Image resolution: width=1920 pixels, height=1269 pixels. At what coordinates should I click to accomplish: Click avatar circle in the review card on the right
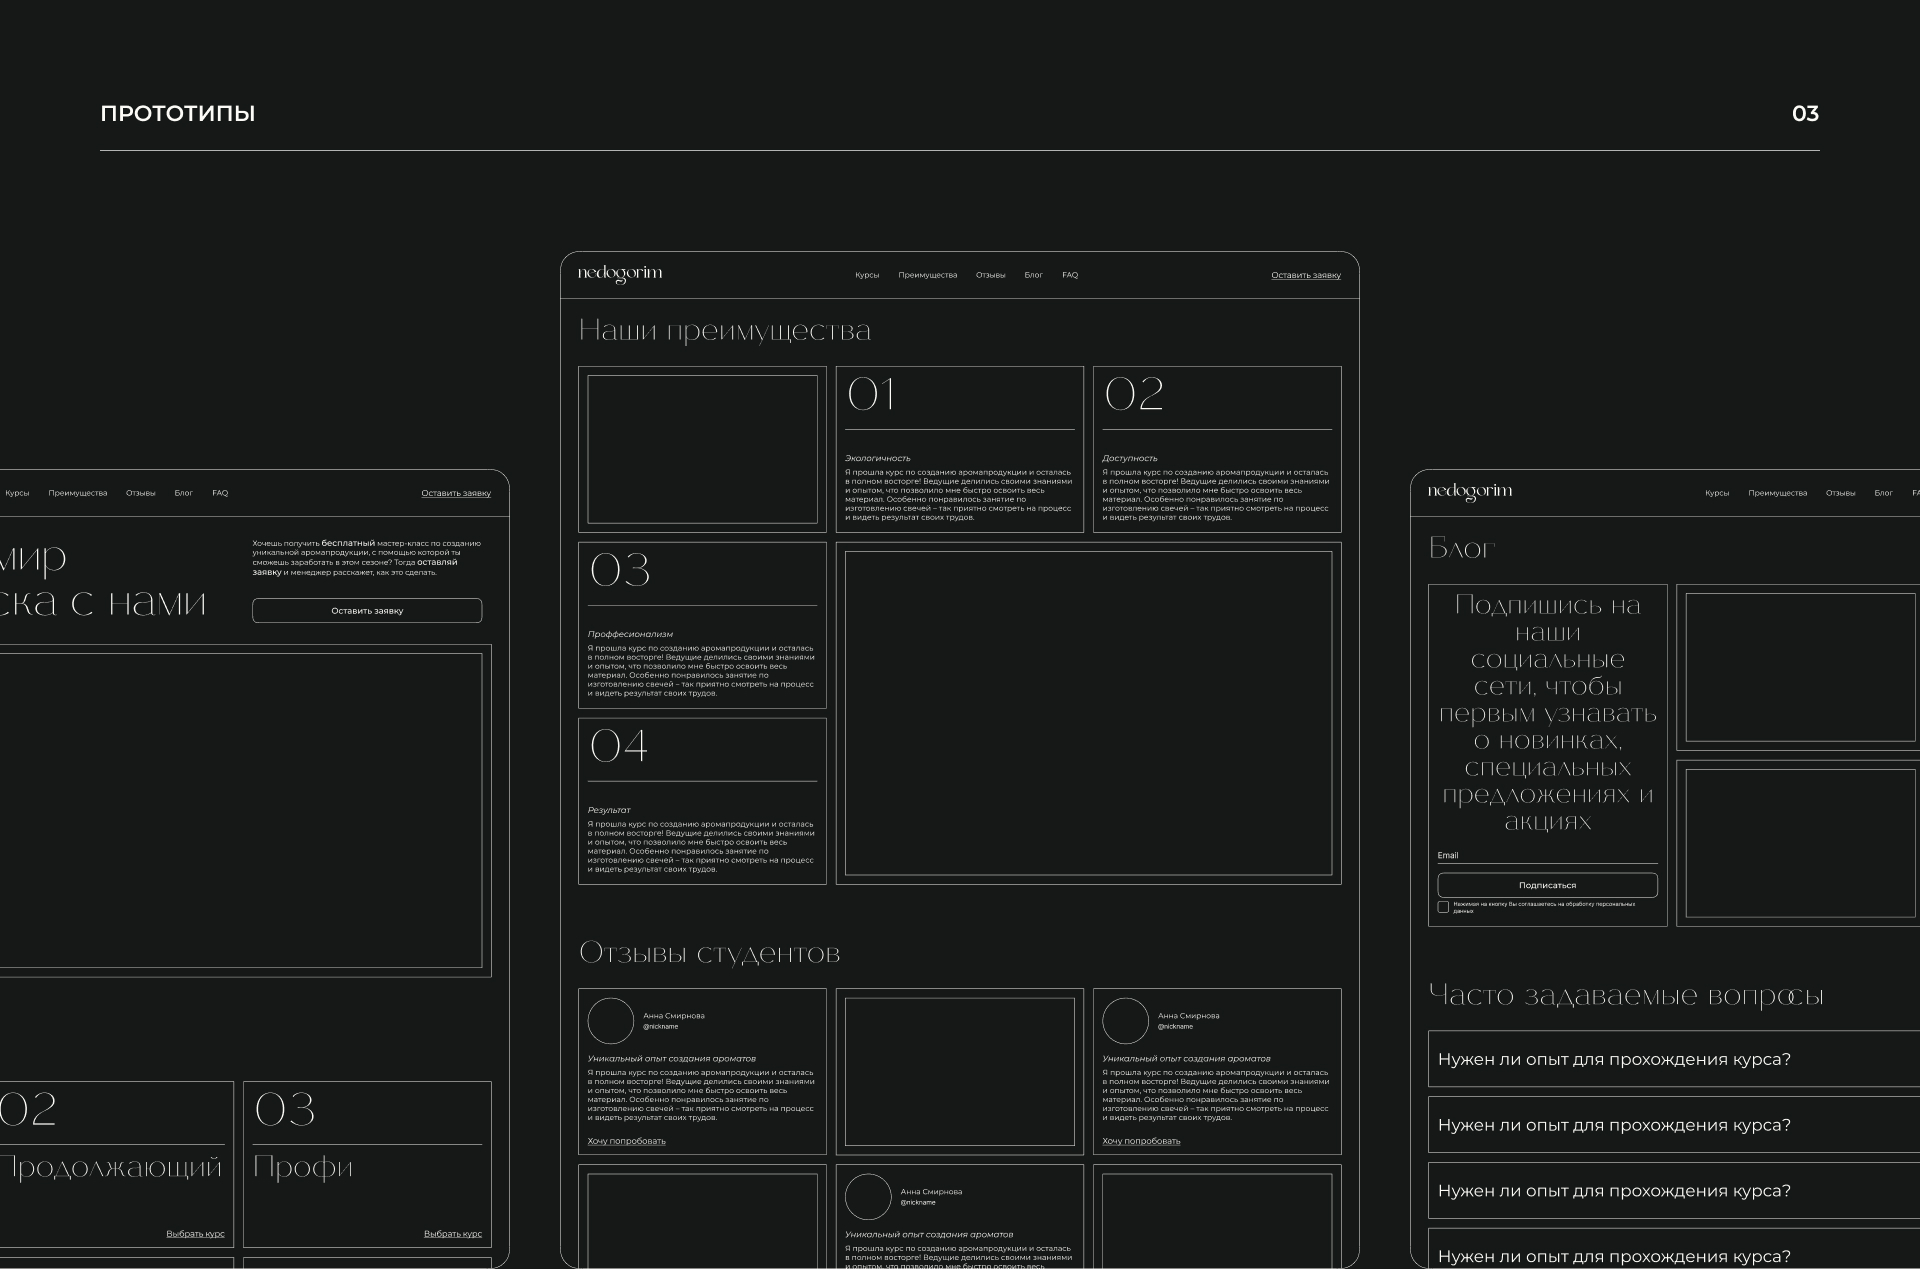1125,1021
